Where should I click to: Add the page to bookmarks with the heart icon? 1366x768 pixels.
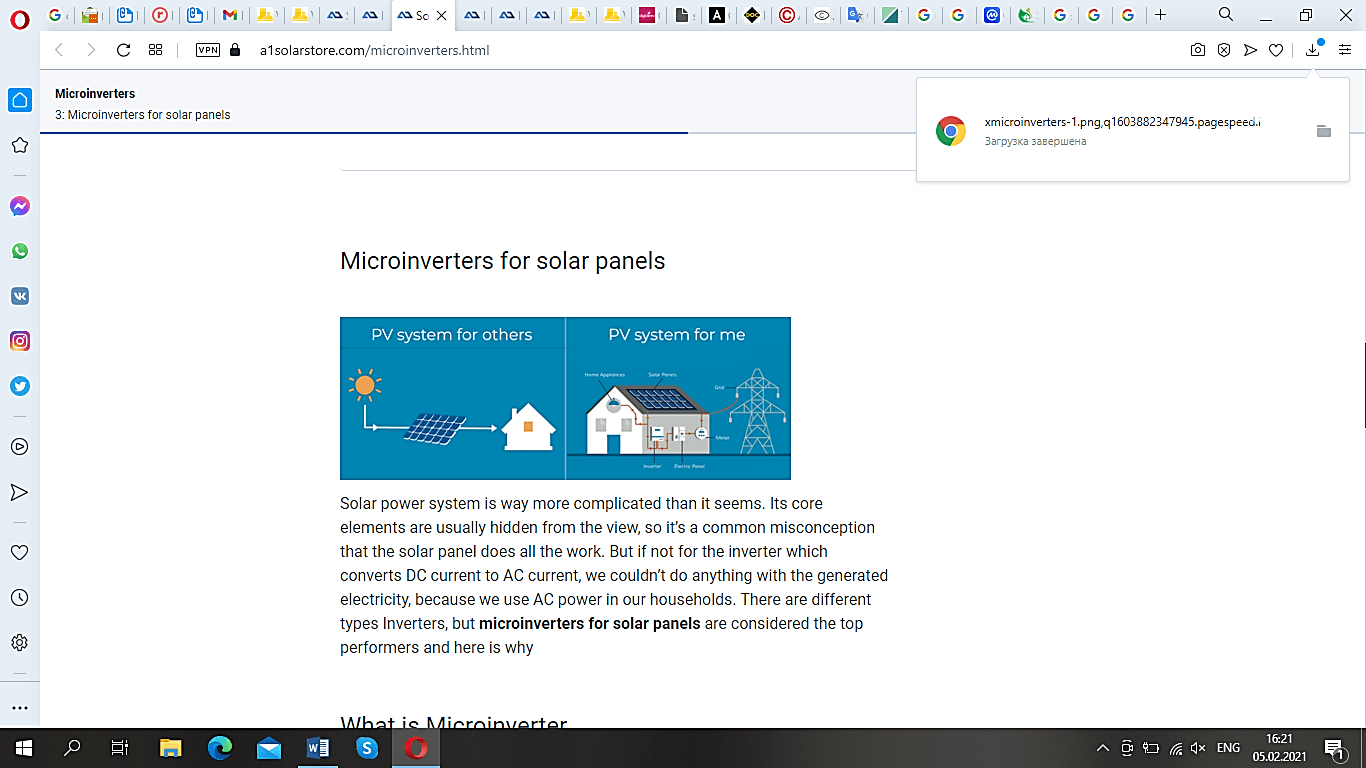(x=1275, y=50)
